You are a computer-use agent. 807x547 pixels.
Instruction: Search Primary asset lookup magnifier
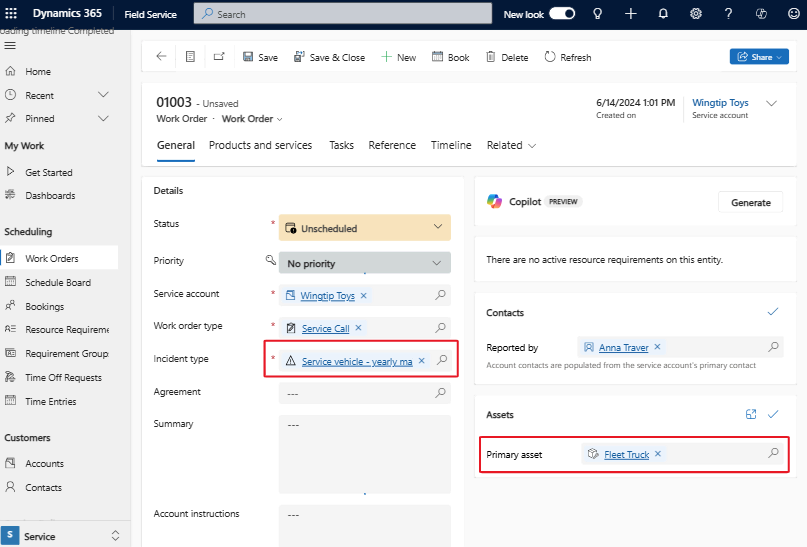[x=773, y=453]
